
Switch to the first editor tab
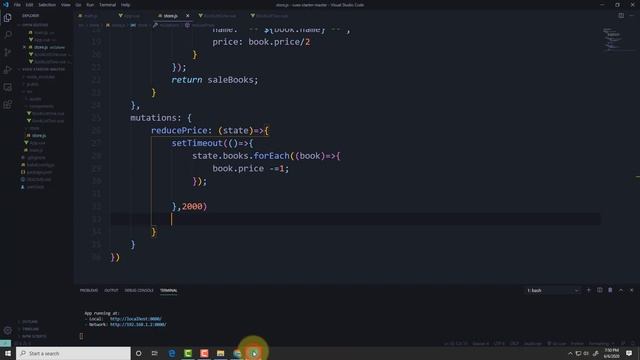(x=91, y=16)
